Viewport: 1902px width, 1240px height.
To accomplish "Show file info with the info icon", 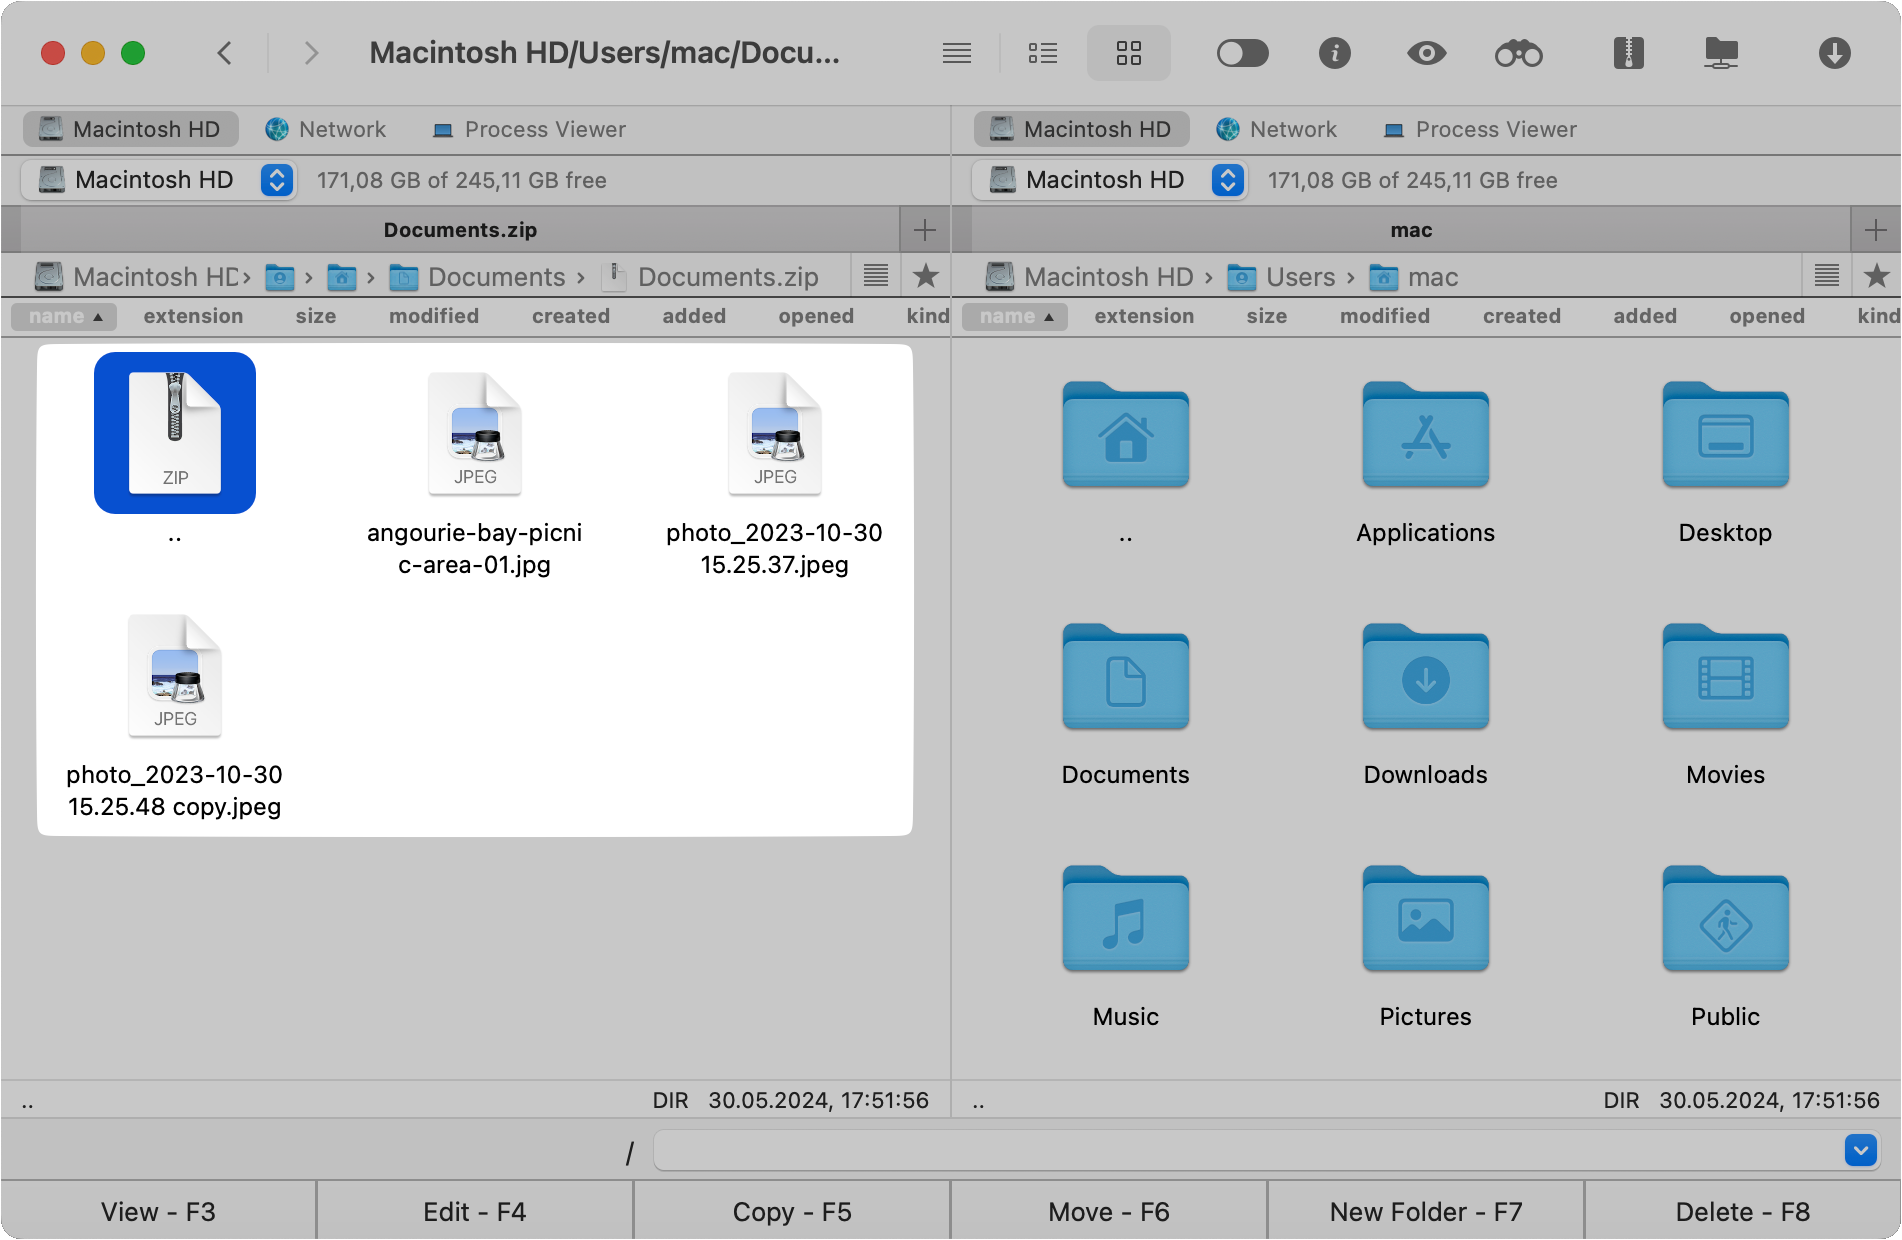I will point(1334,53).
